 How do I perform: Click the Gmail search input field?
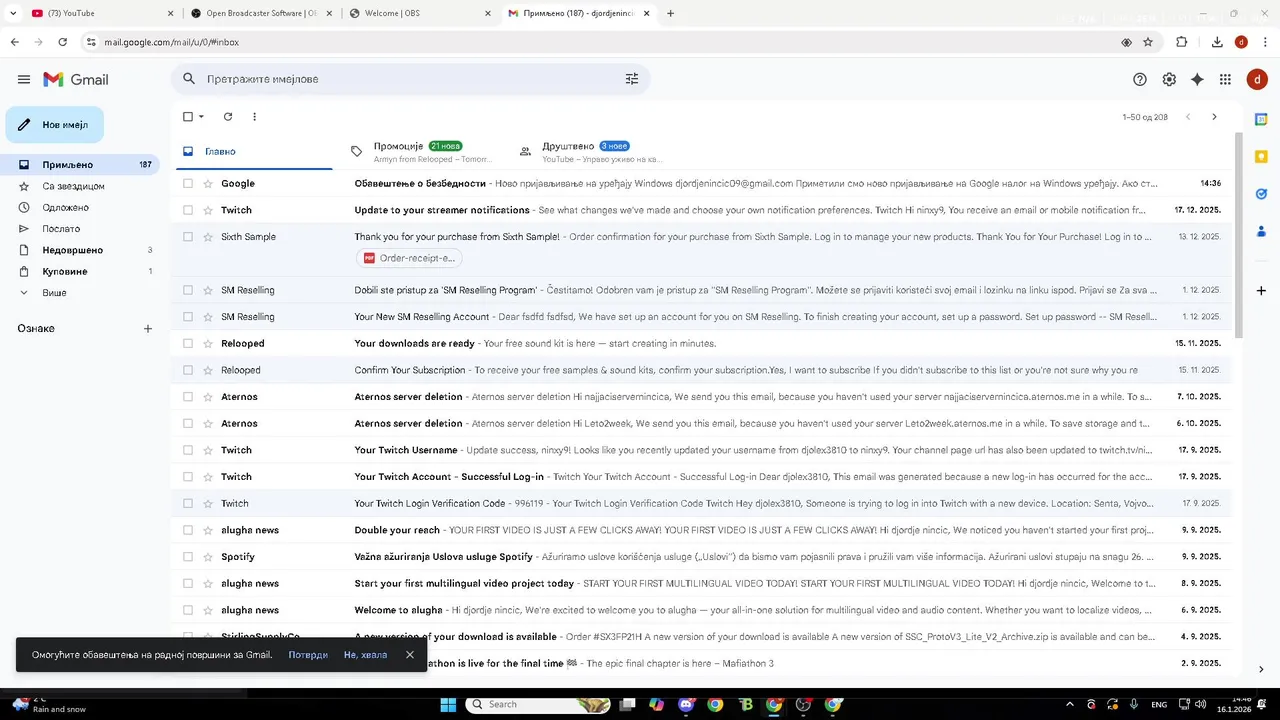click(410, 79)
